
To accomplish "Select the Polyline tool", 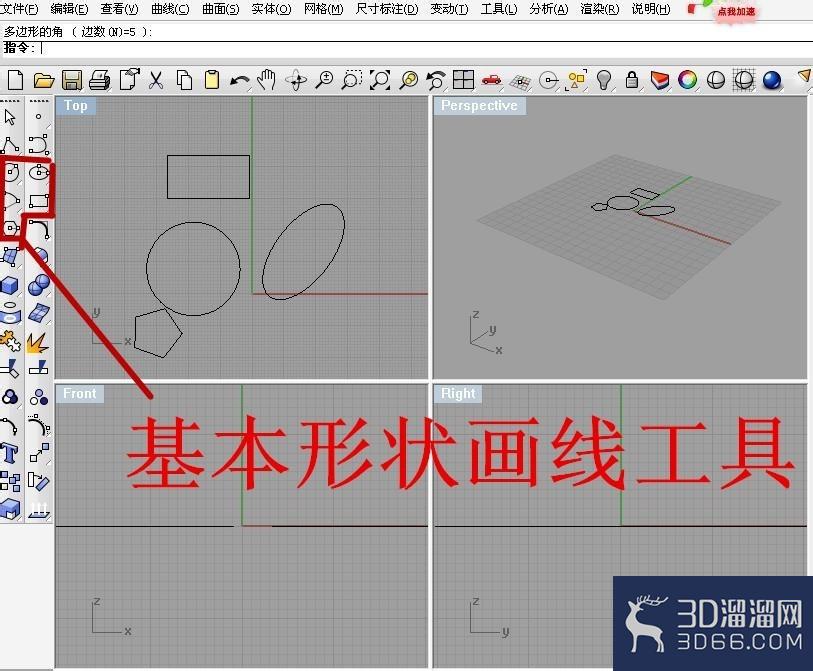I will 10,145.
